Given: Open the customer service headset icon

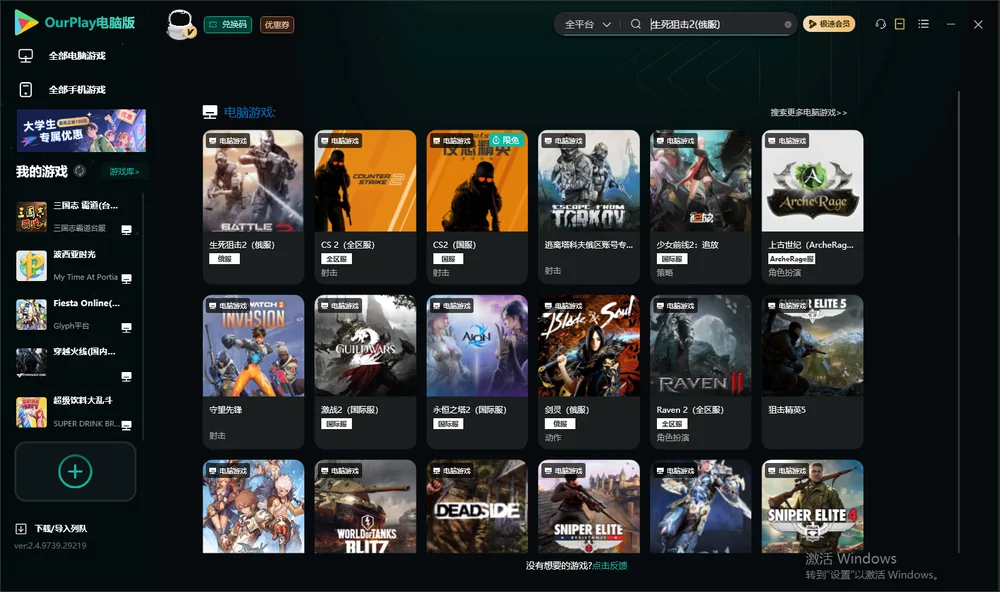Looking at the screenshot, I should [x=881, y=24].
